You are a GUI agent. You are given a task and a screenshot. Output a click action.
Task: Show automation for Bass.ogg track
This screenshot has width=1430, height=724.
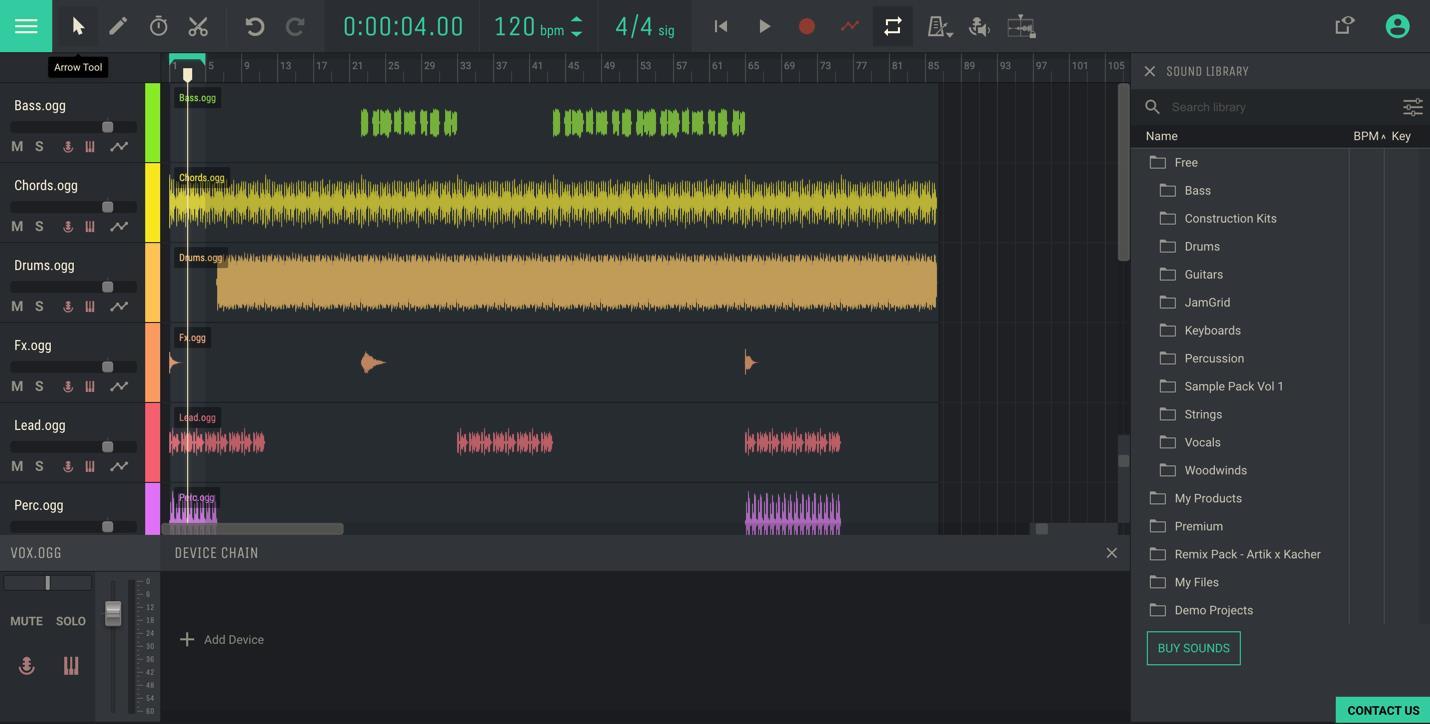(119, 146)
